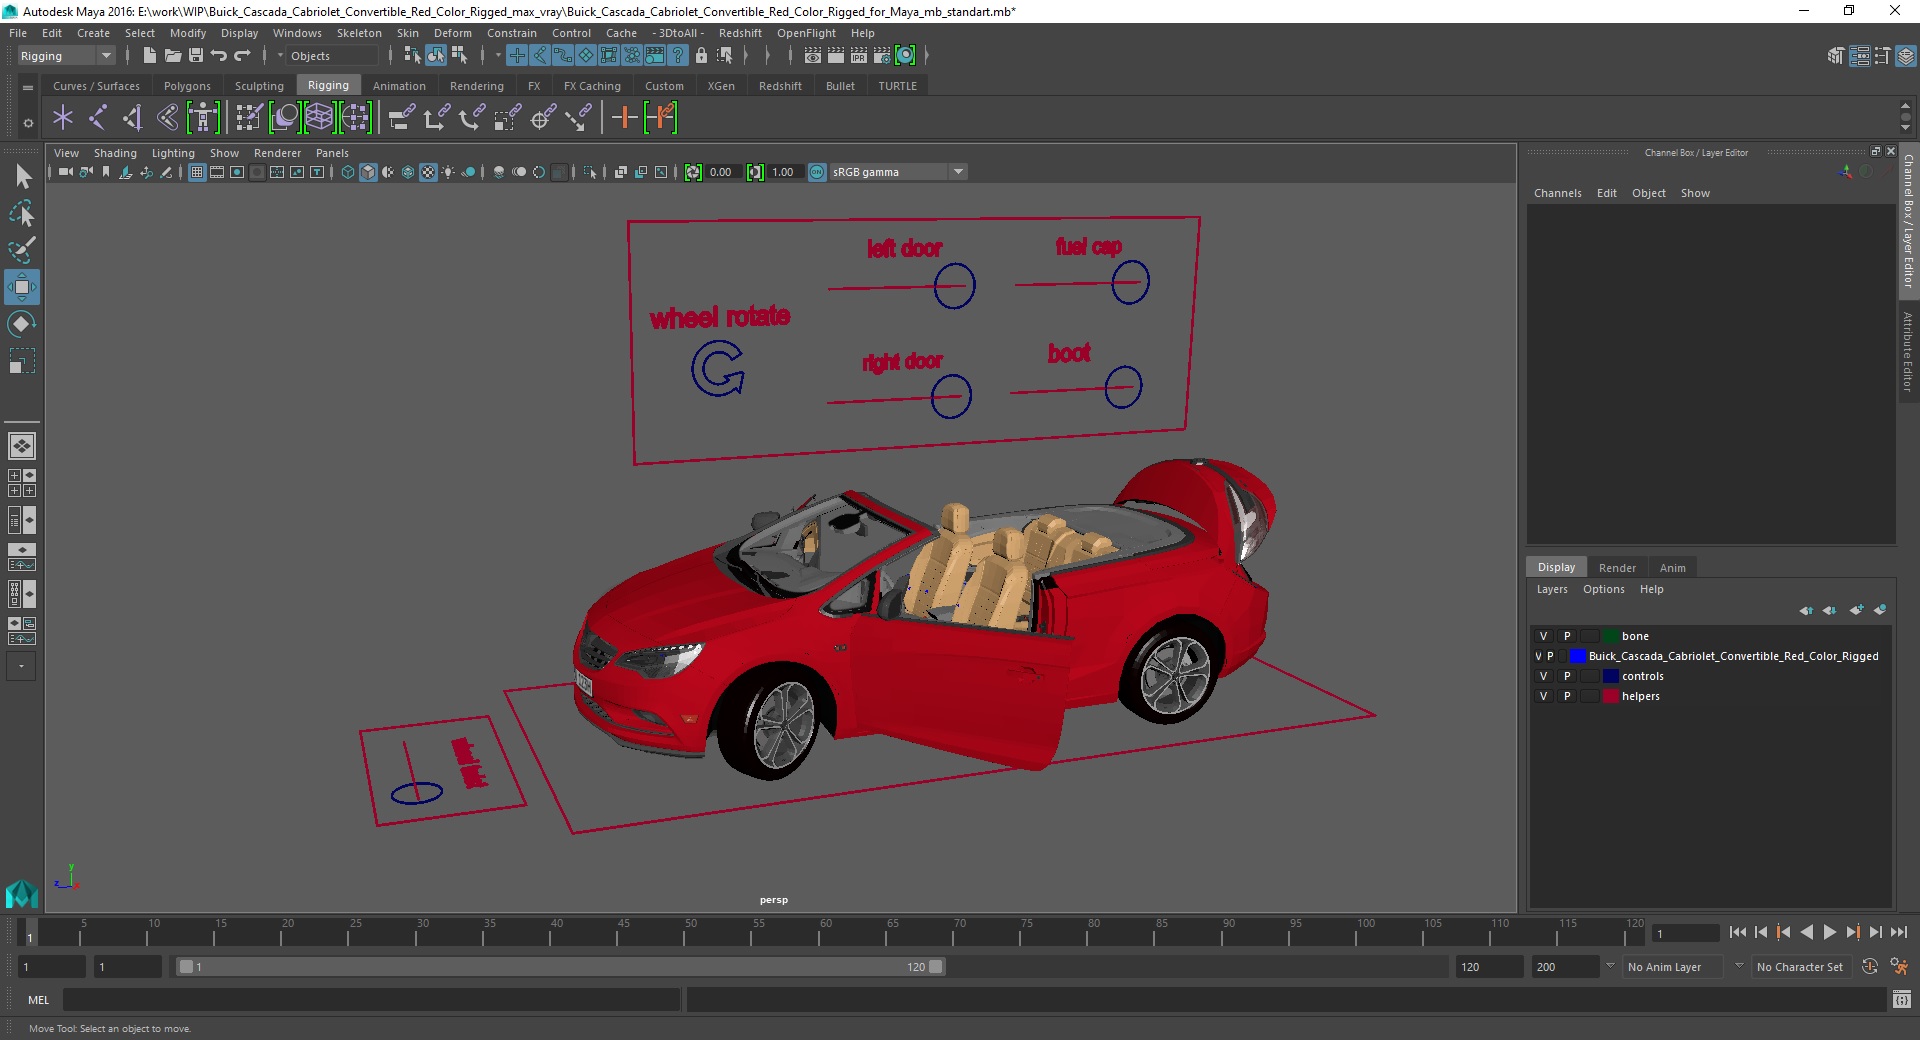Save the scene with the floppy disk icon
This screenshot has width=1920, height=1040.
(x=196, y=56)
